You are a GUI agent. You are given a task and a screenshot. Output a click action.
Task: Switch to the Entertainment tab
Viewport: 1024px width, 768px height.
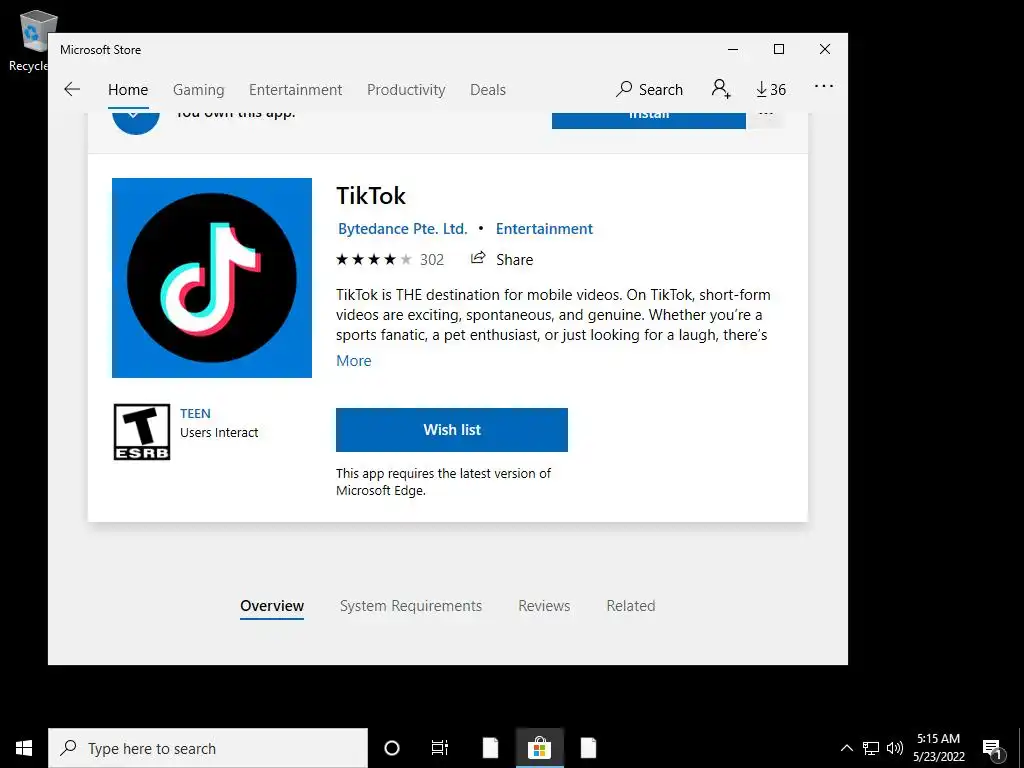[295, 89]
